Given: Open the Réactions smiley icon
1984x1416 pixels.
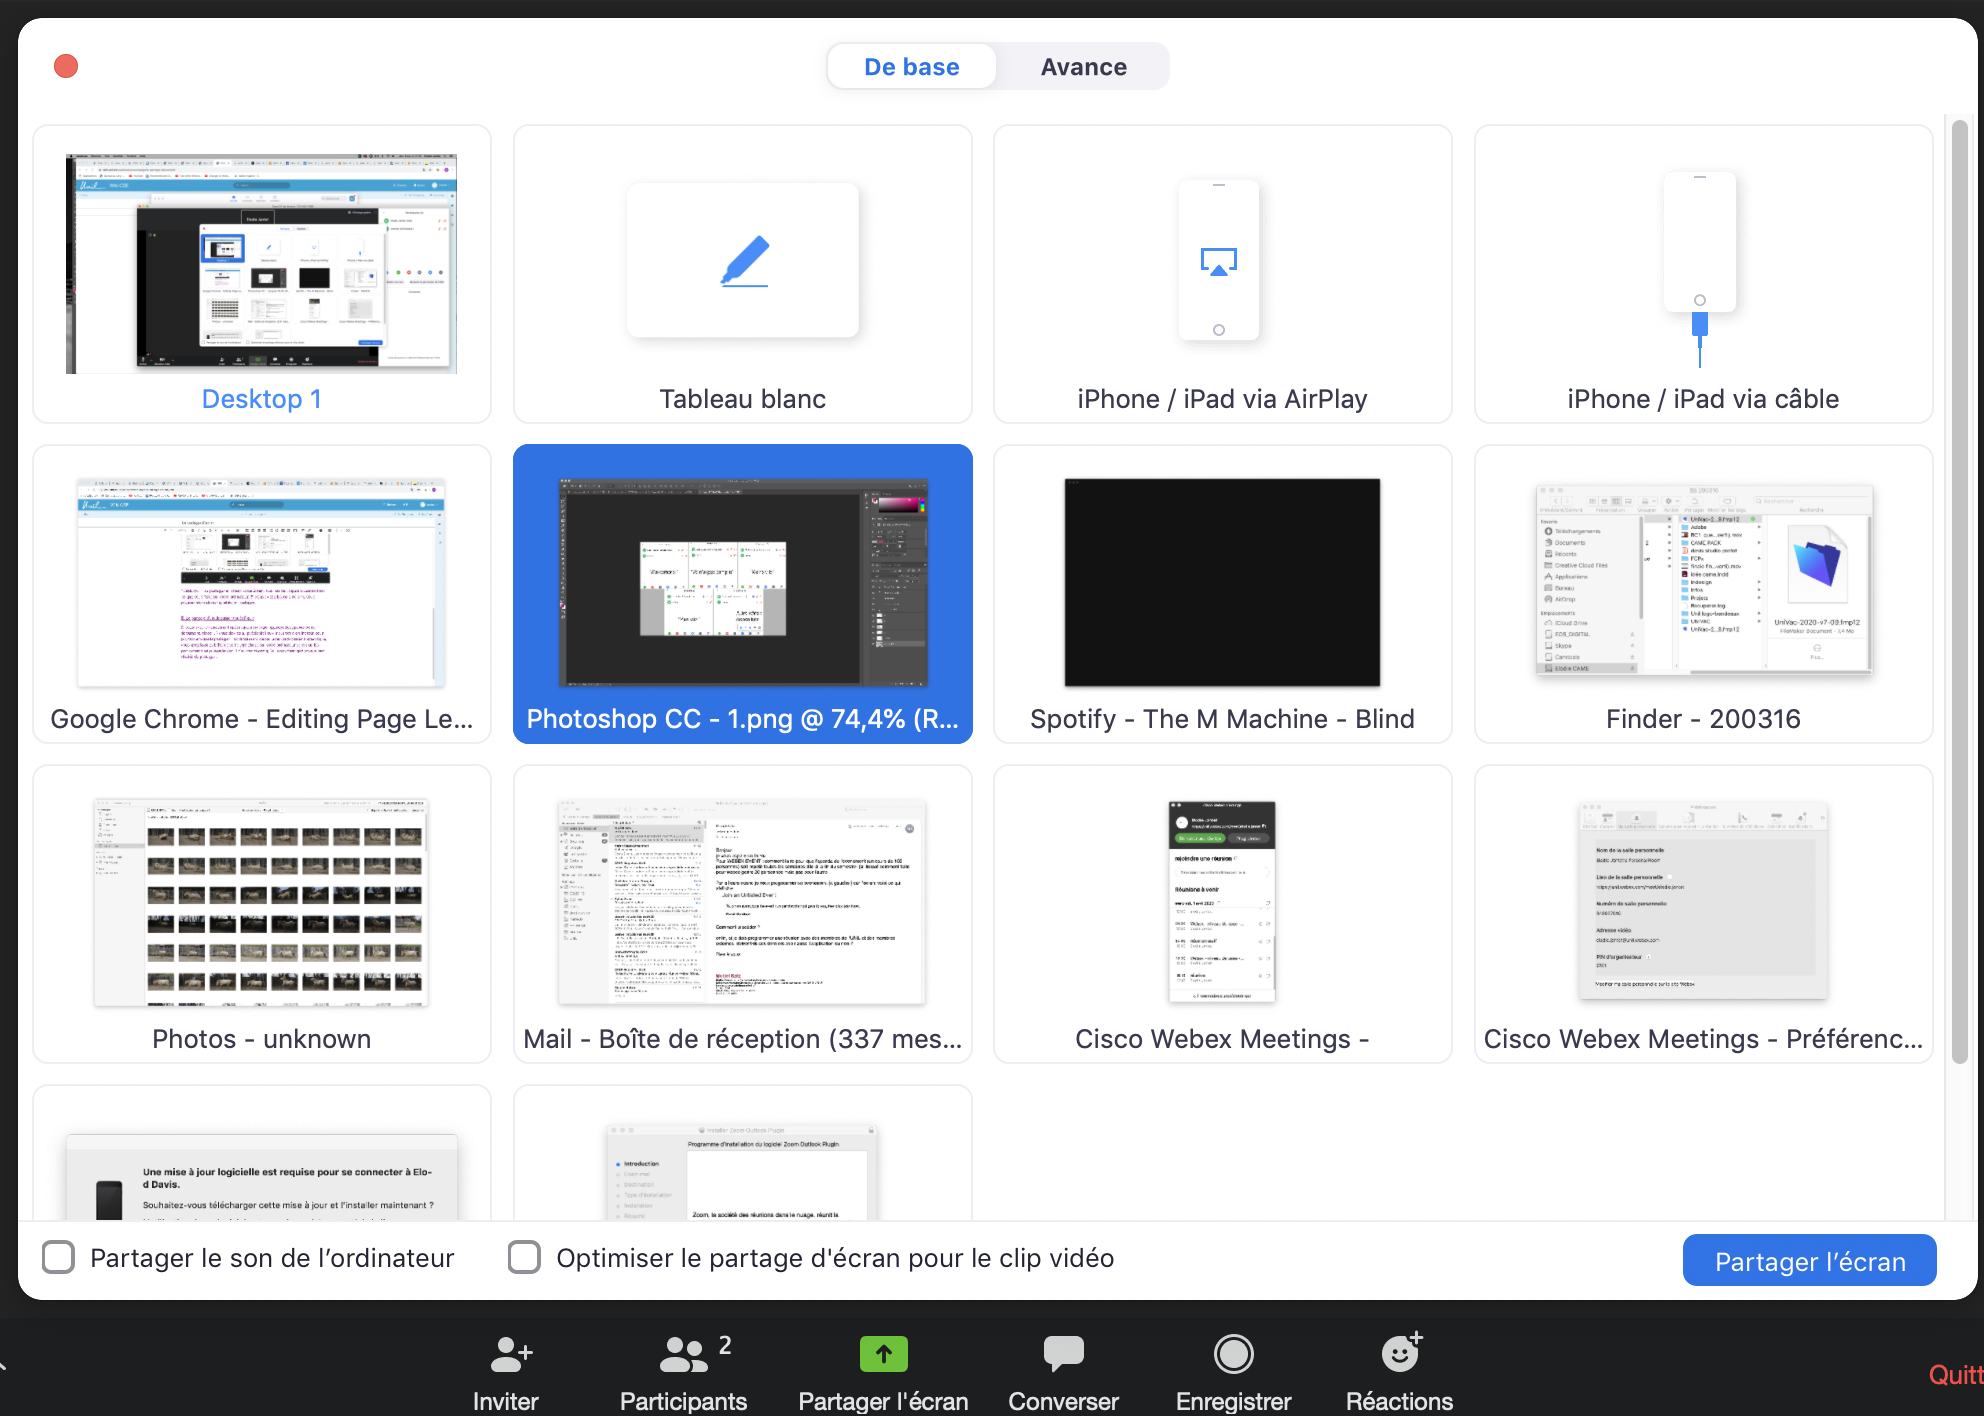Looking at the screenshot, I should click(x=1400, y=1354).
